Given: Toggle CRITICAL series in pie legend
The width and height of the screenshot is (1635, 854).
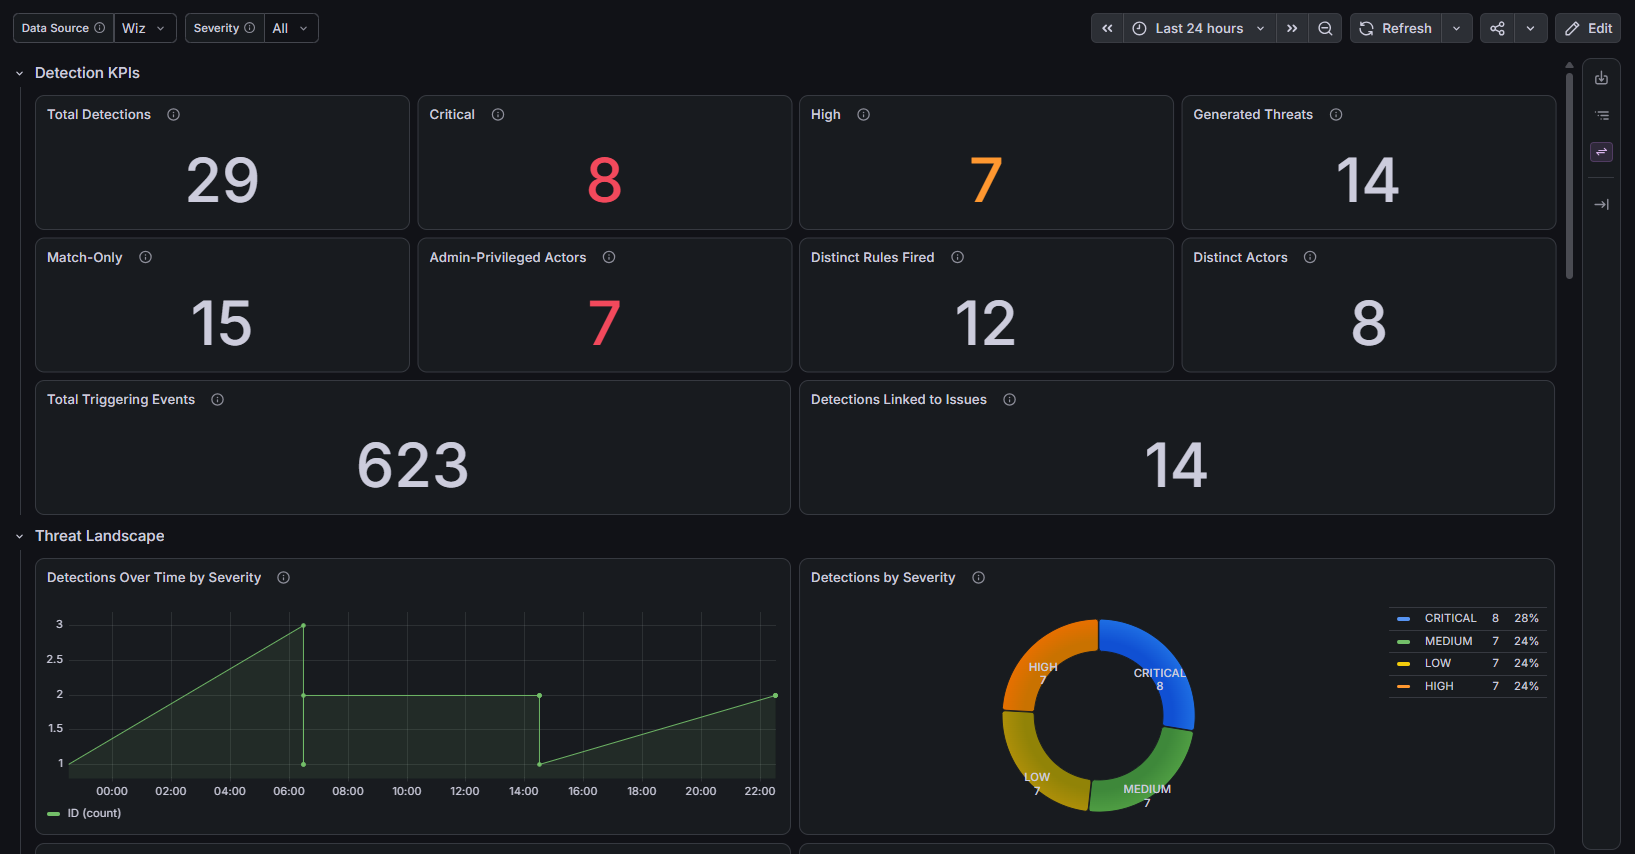Looking at the screenshot, I should (x=1450, y=618).
